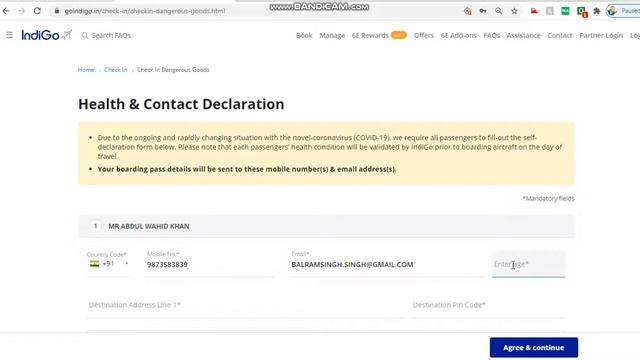Click the red extension icon in toolbar
The image size is (640, 360).
click(x=534, y=11)
